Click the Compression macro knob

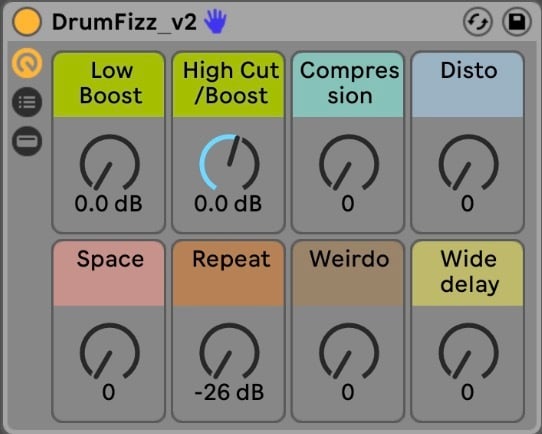[349, 163]
